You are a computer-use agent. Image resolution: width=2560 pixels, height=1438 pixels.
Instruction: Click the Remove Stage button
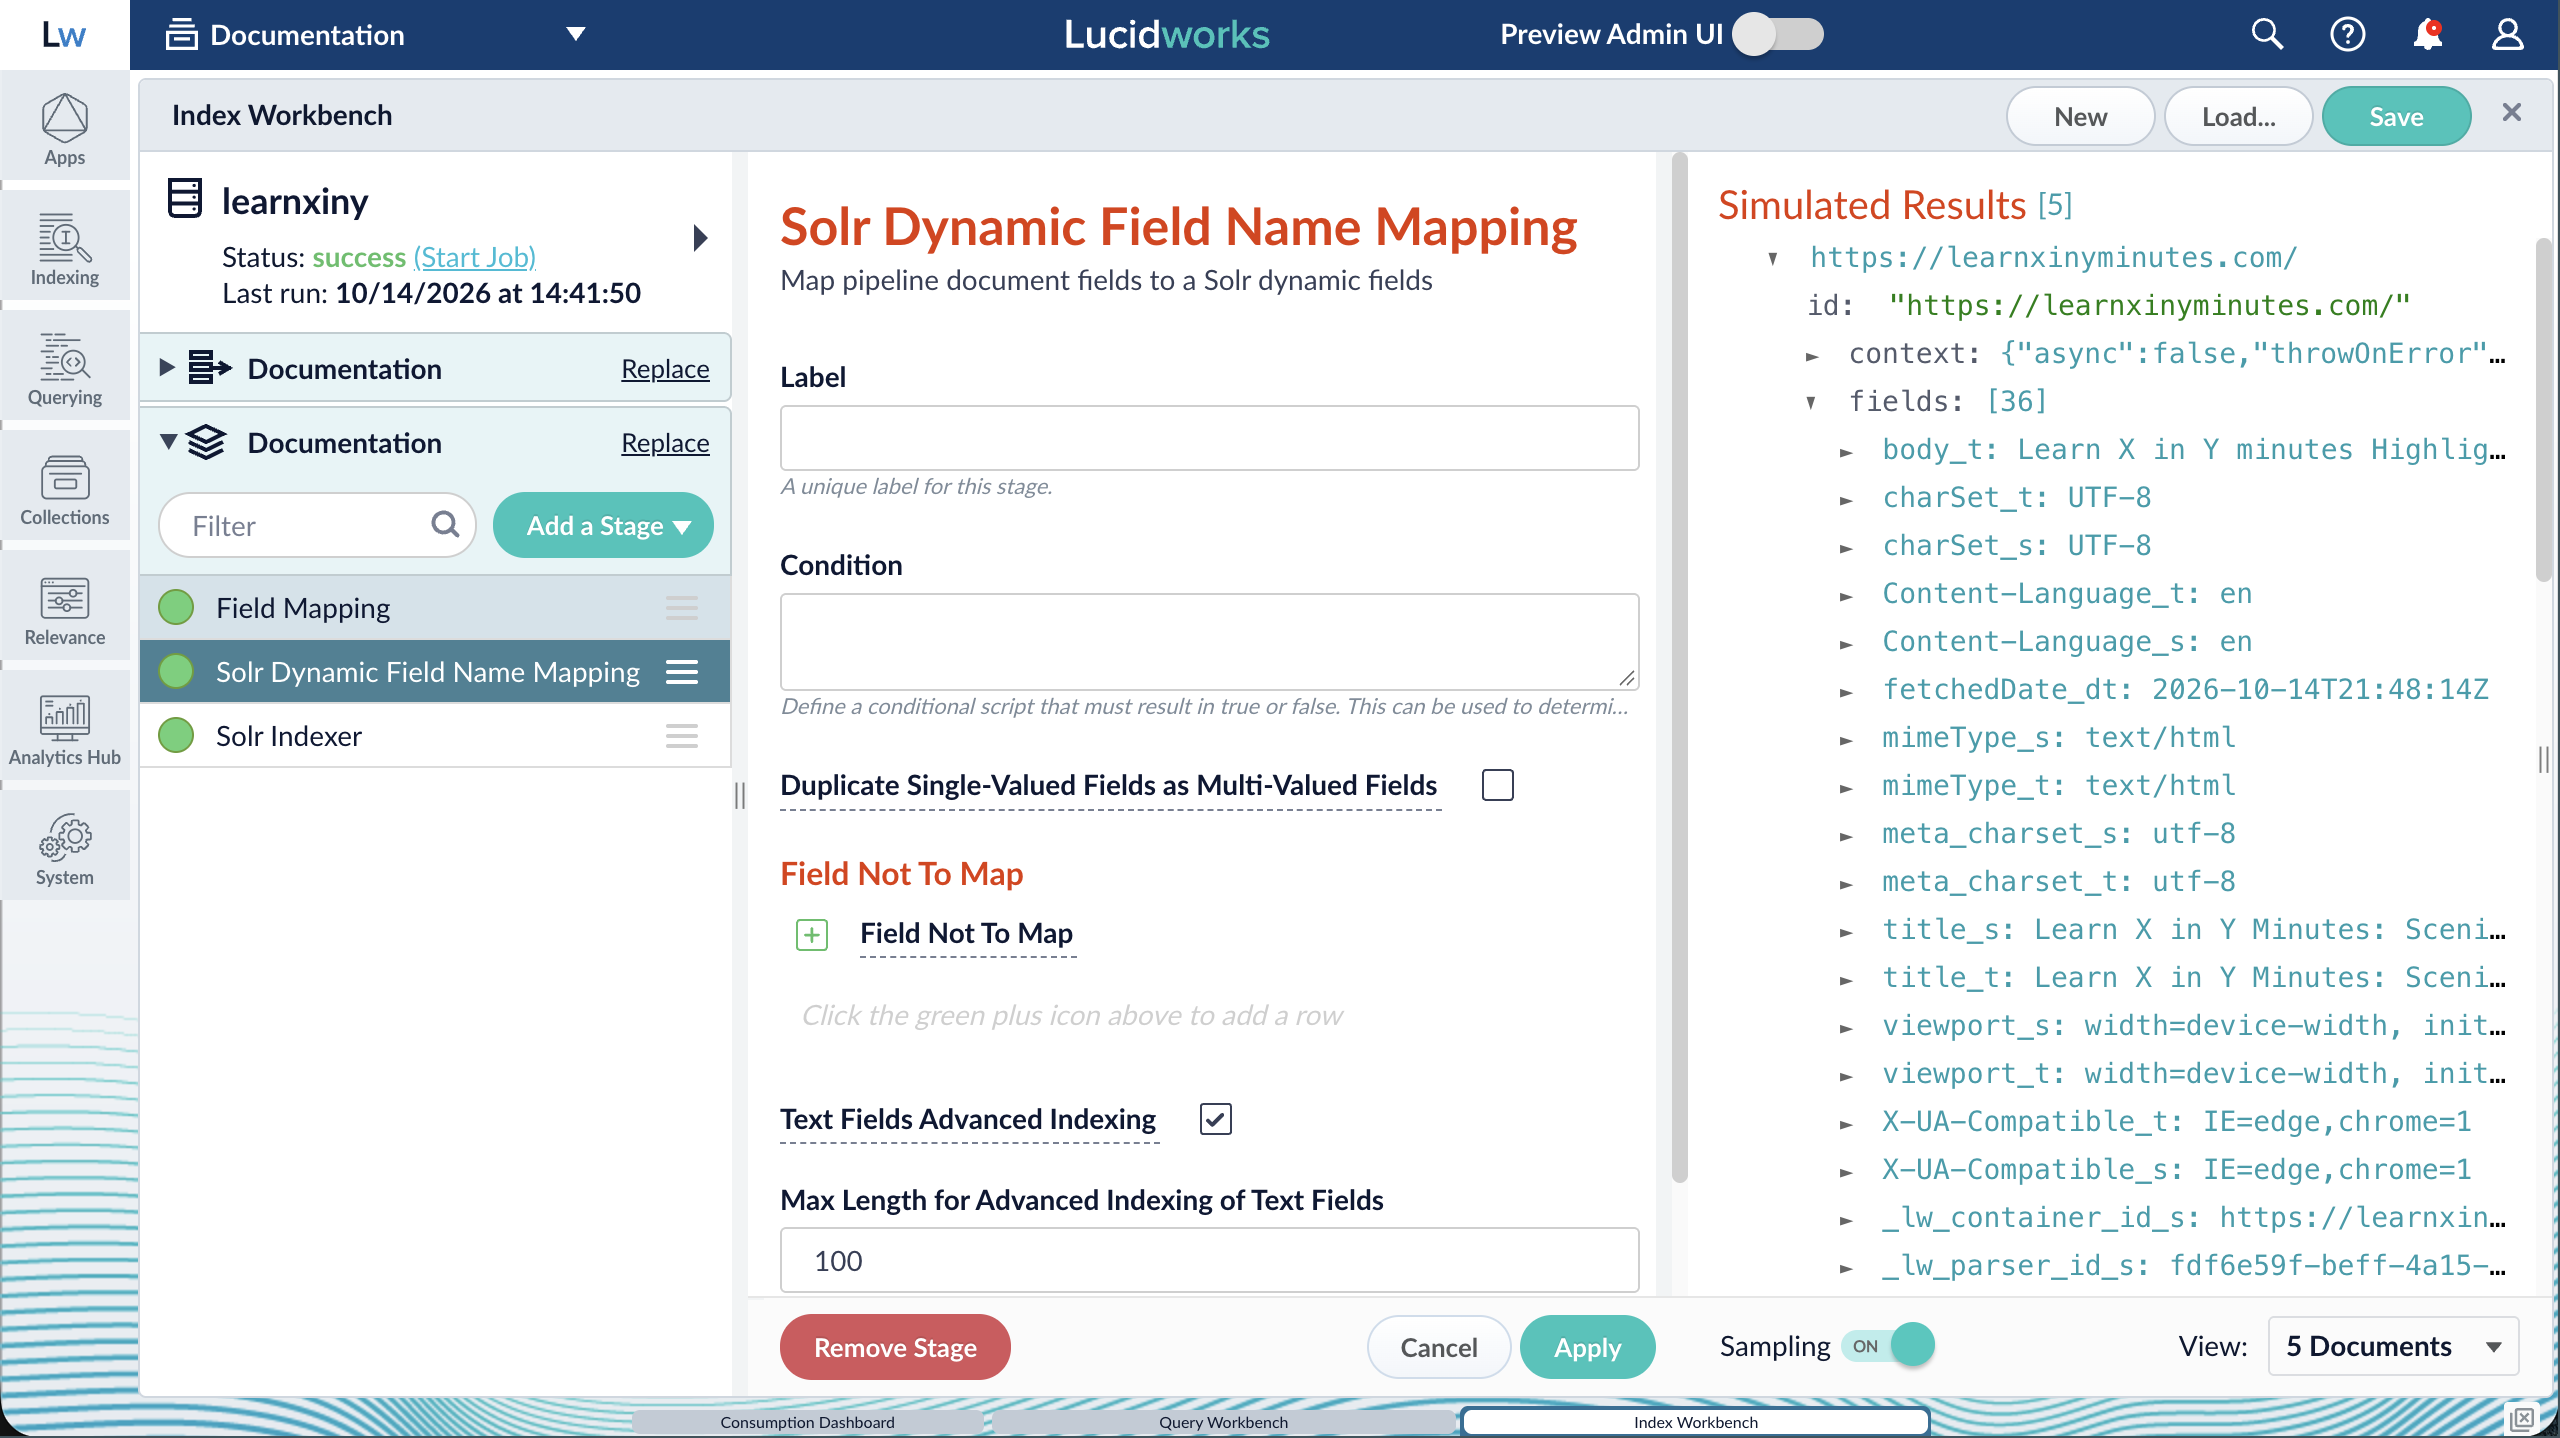point(895,1347)
